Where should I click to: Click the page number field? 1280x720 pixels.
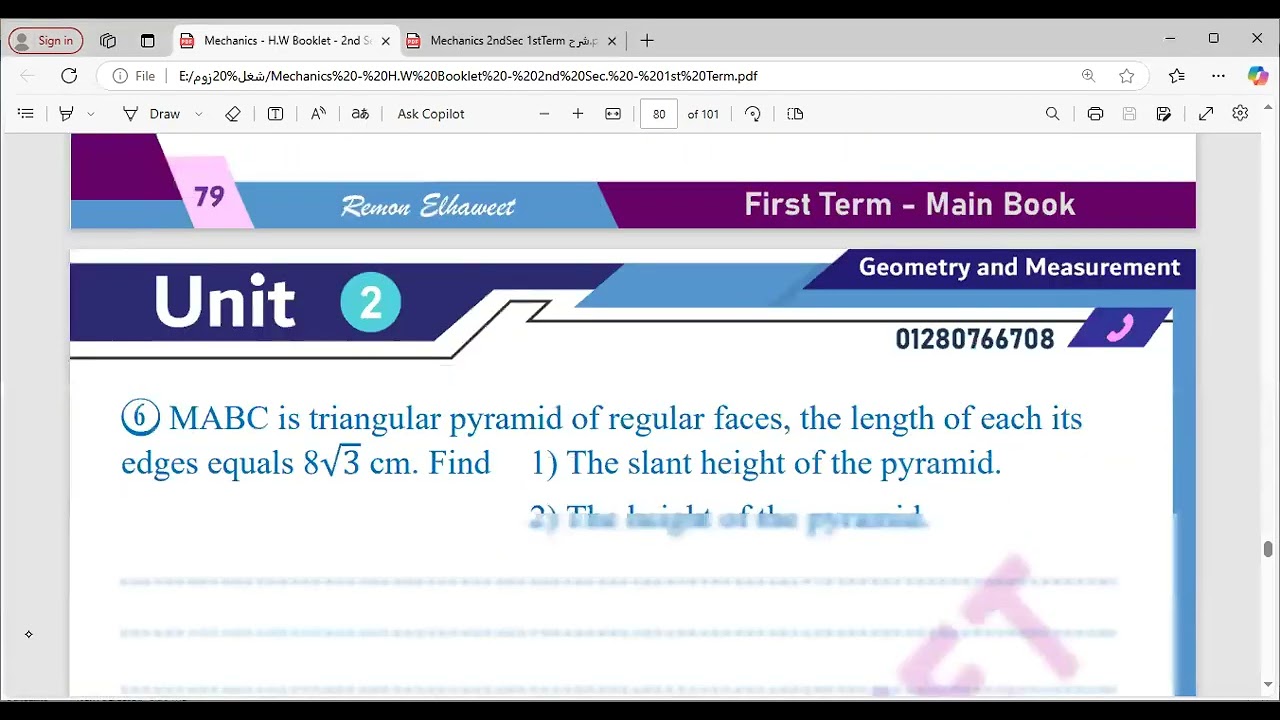click(659, 114)
